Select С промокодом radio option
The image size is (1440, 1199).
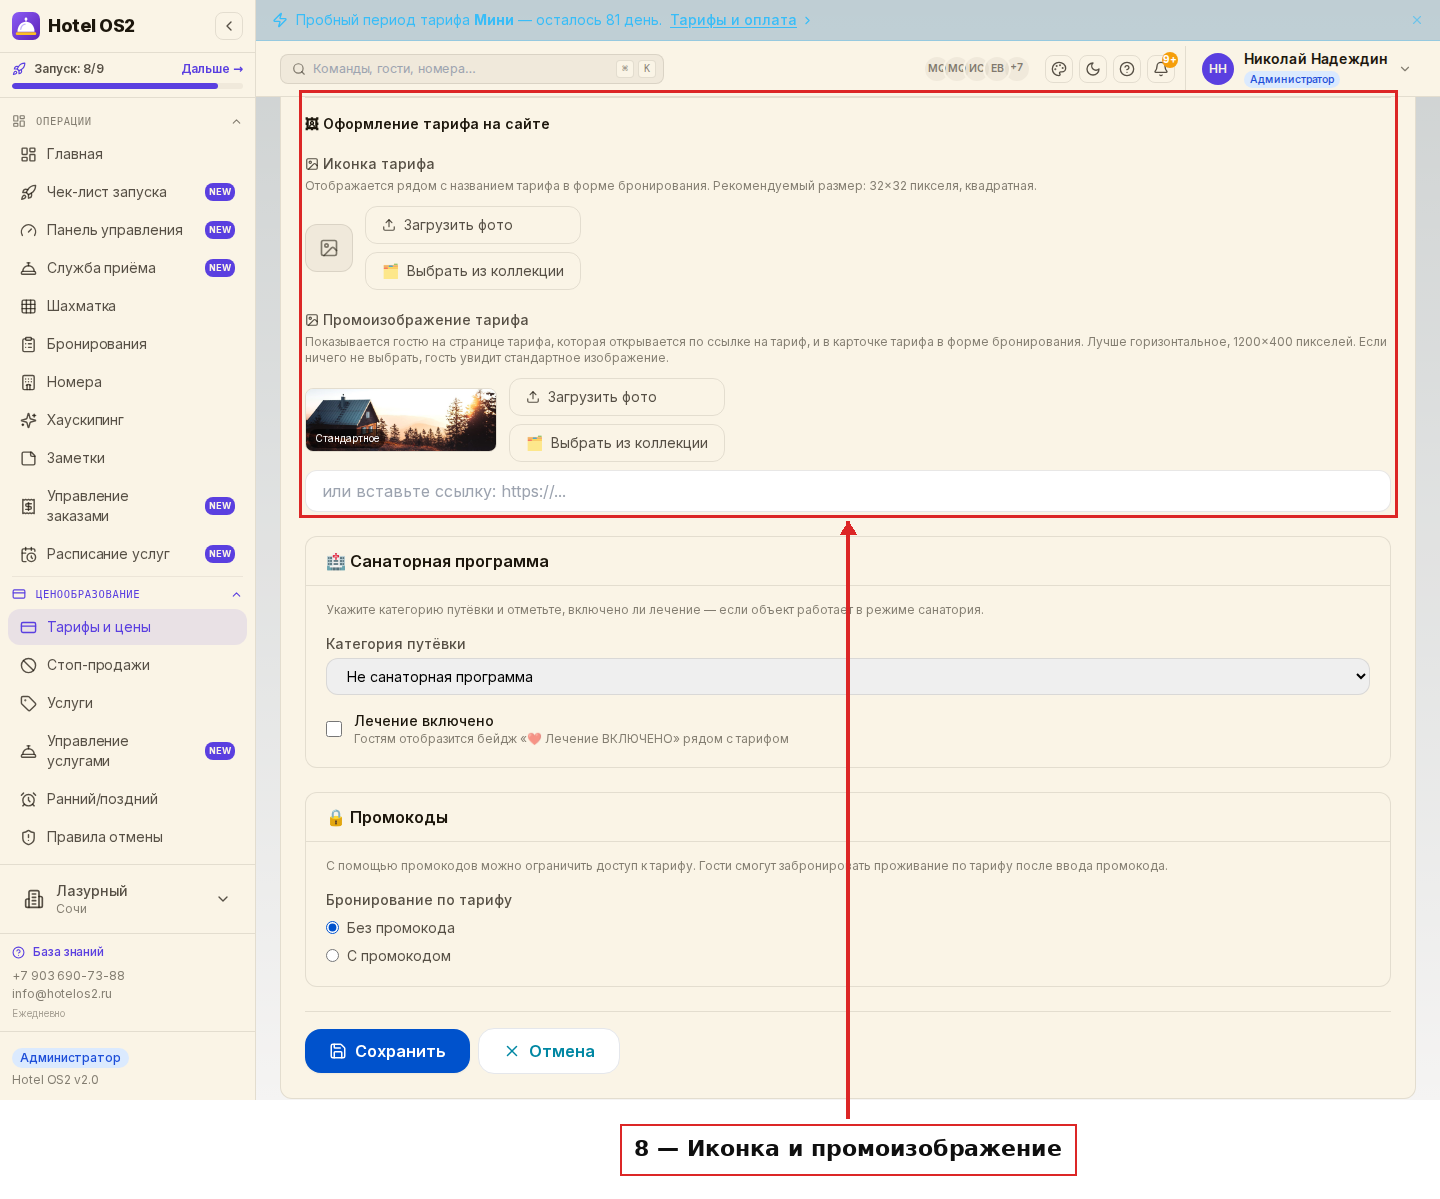coord(333,956)
